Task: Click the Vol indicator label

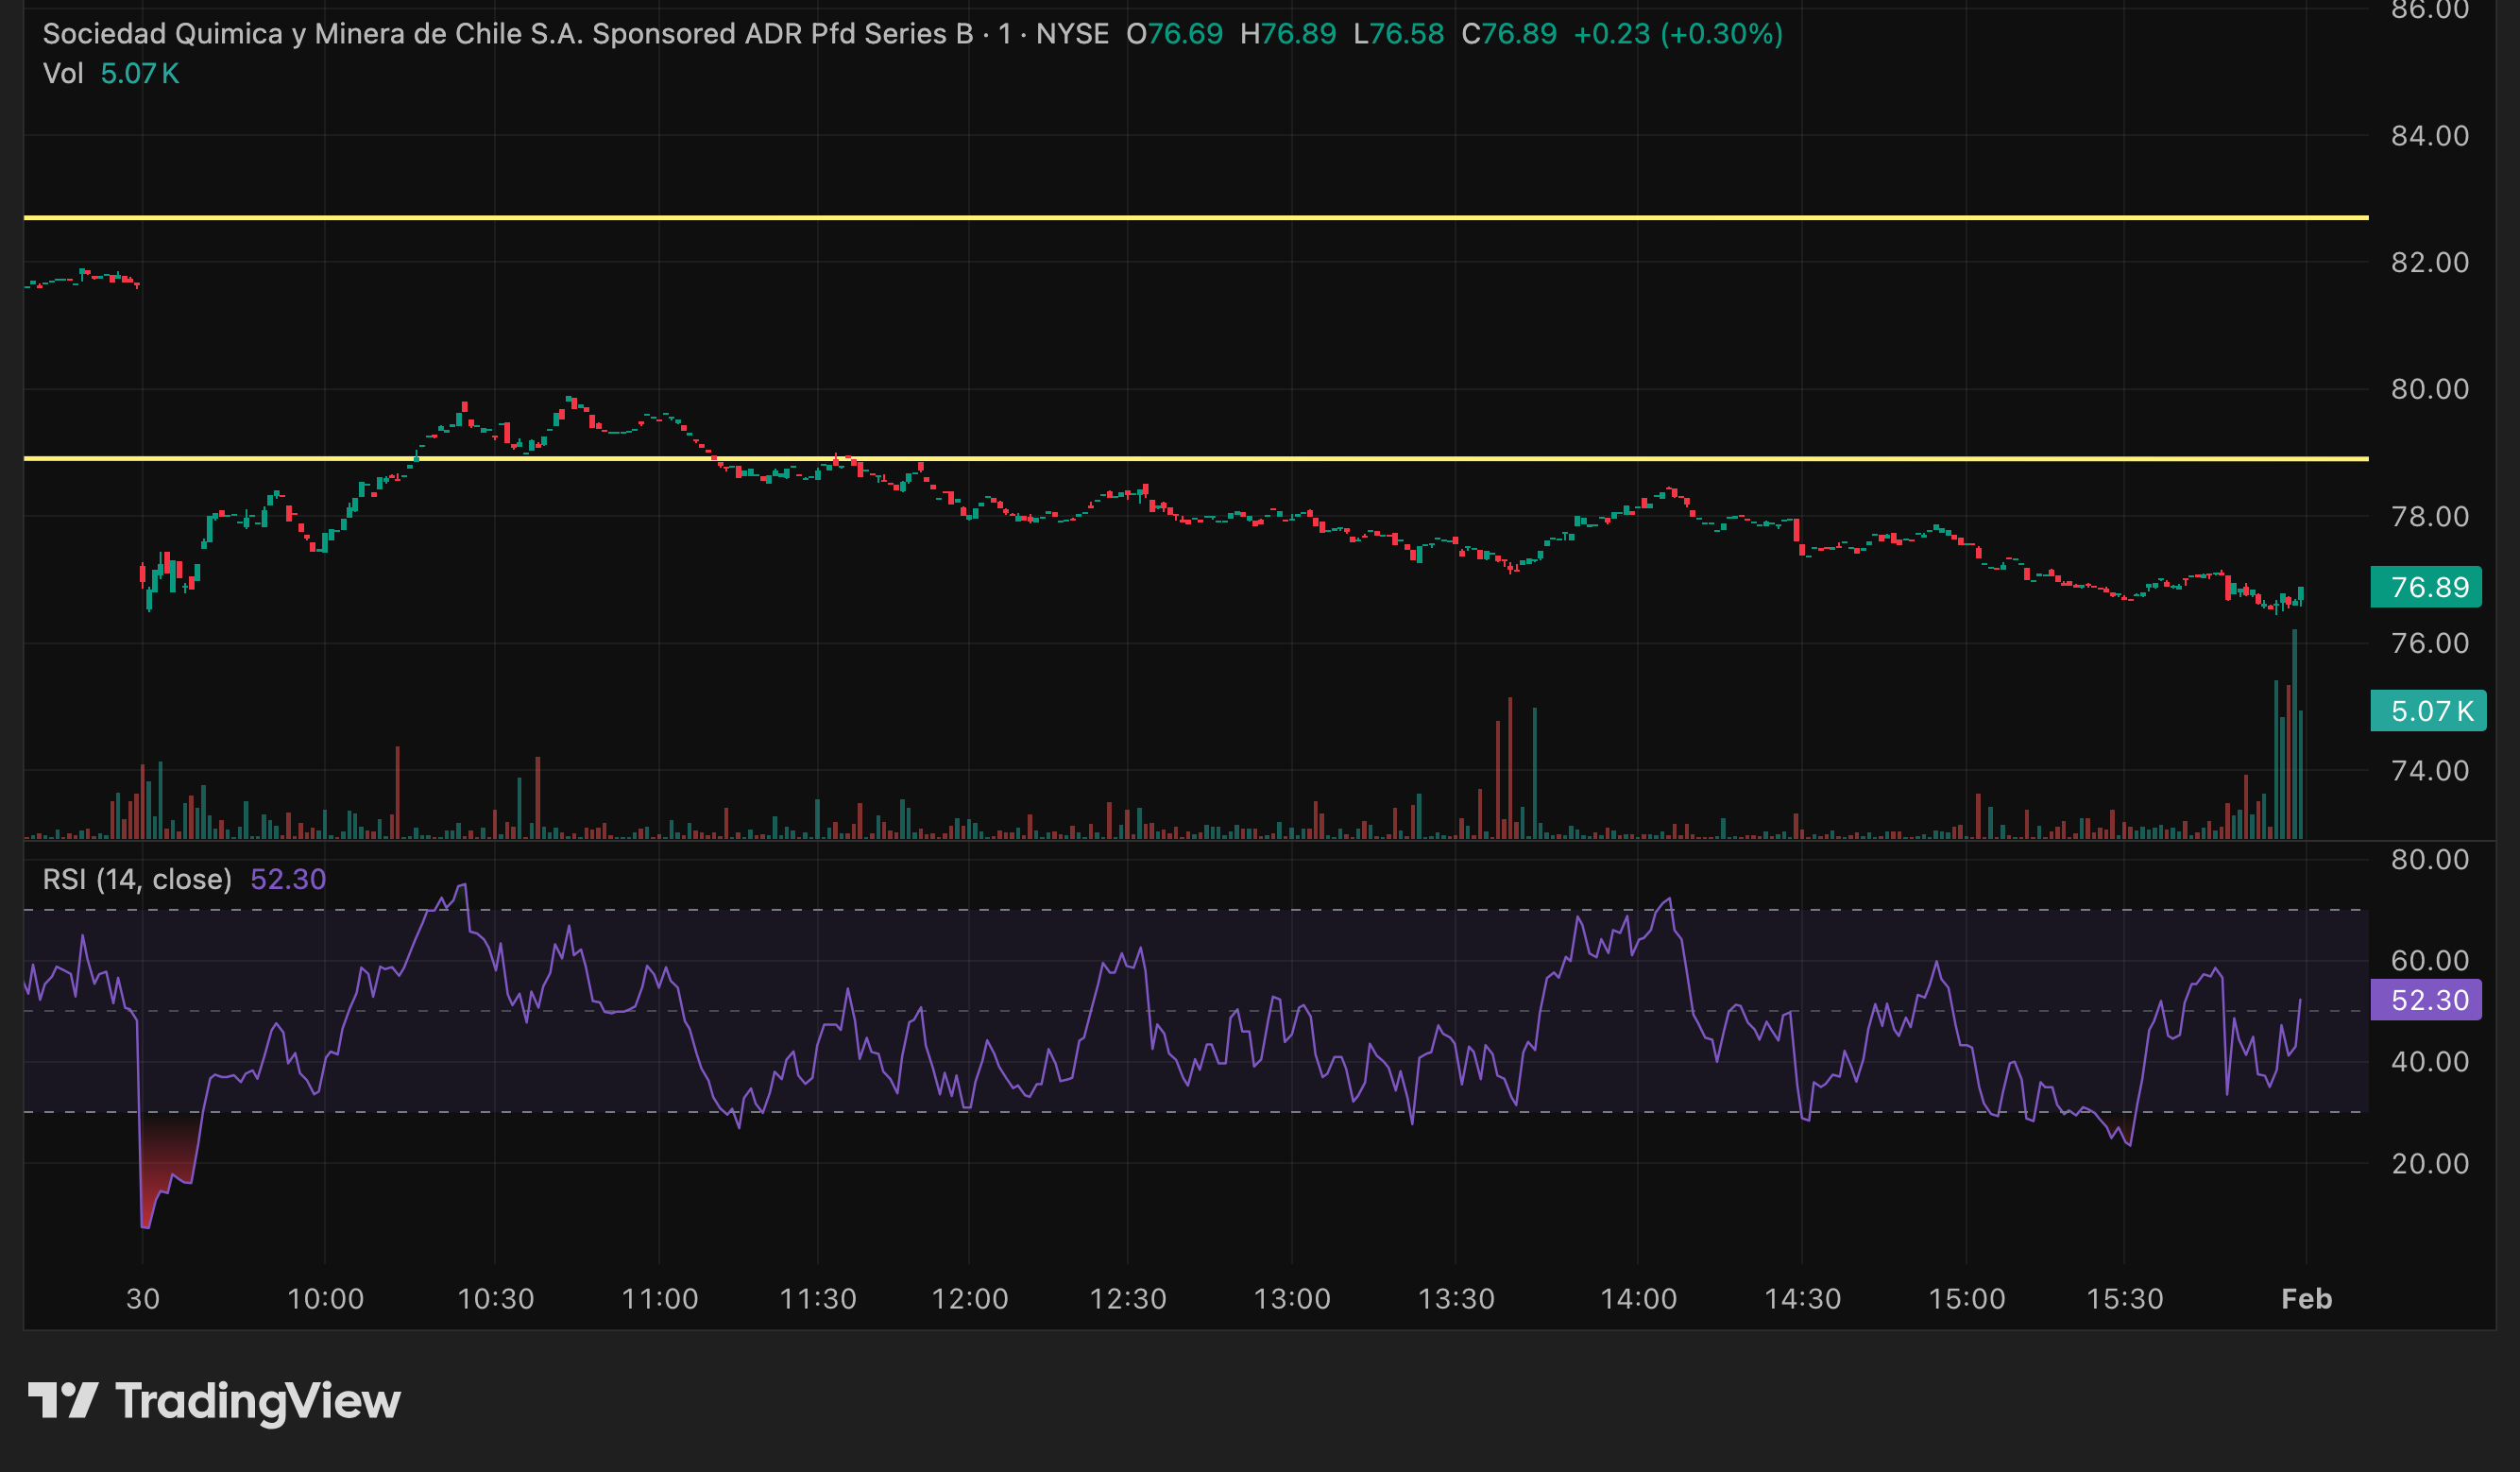Action: click(63, 74)
